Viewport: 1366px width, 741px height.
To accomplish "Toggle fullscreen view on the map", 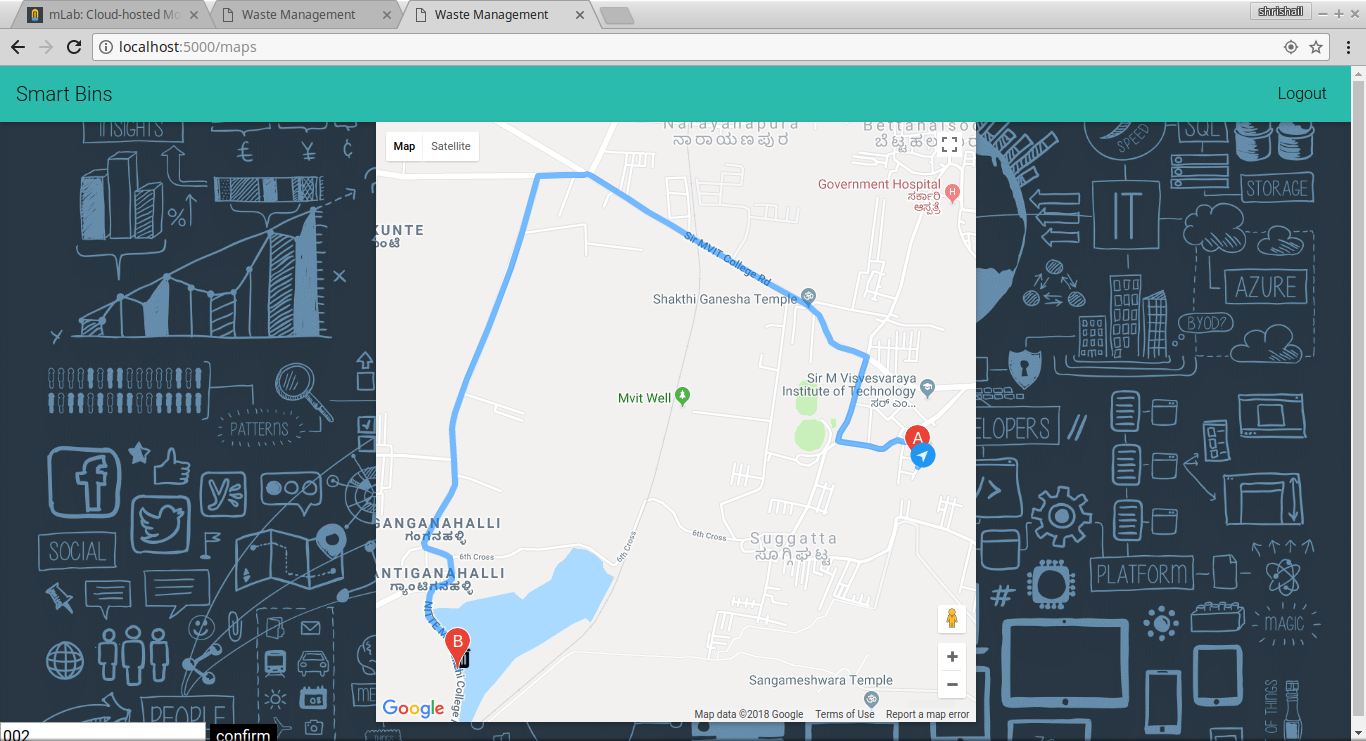I will 950,145.
